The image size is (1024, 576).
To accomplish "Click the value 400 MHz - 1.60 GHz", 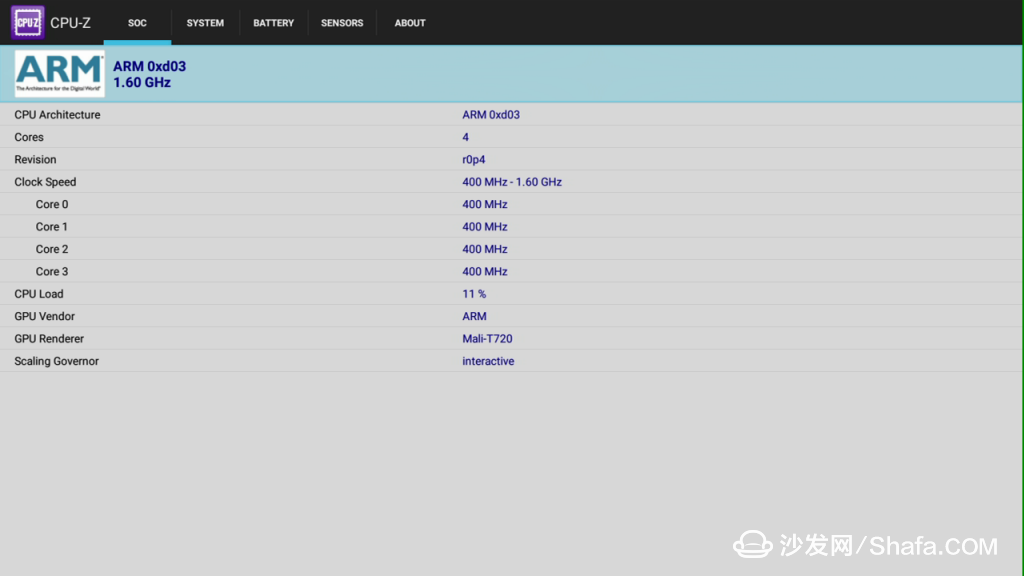I will 512,182.
